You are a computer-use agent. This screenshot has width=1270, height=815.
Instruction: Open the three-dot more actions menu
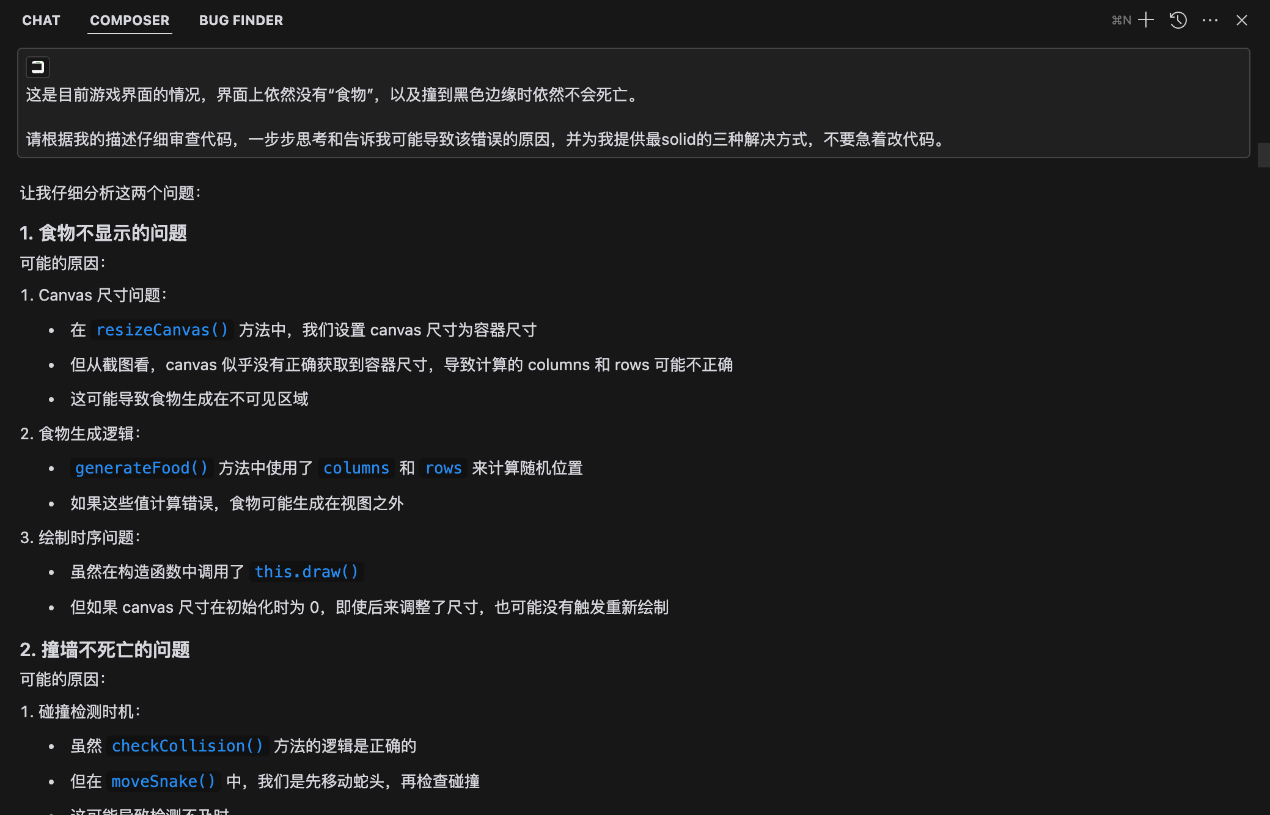point(1210,20)
